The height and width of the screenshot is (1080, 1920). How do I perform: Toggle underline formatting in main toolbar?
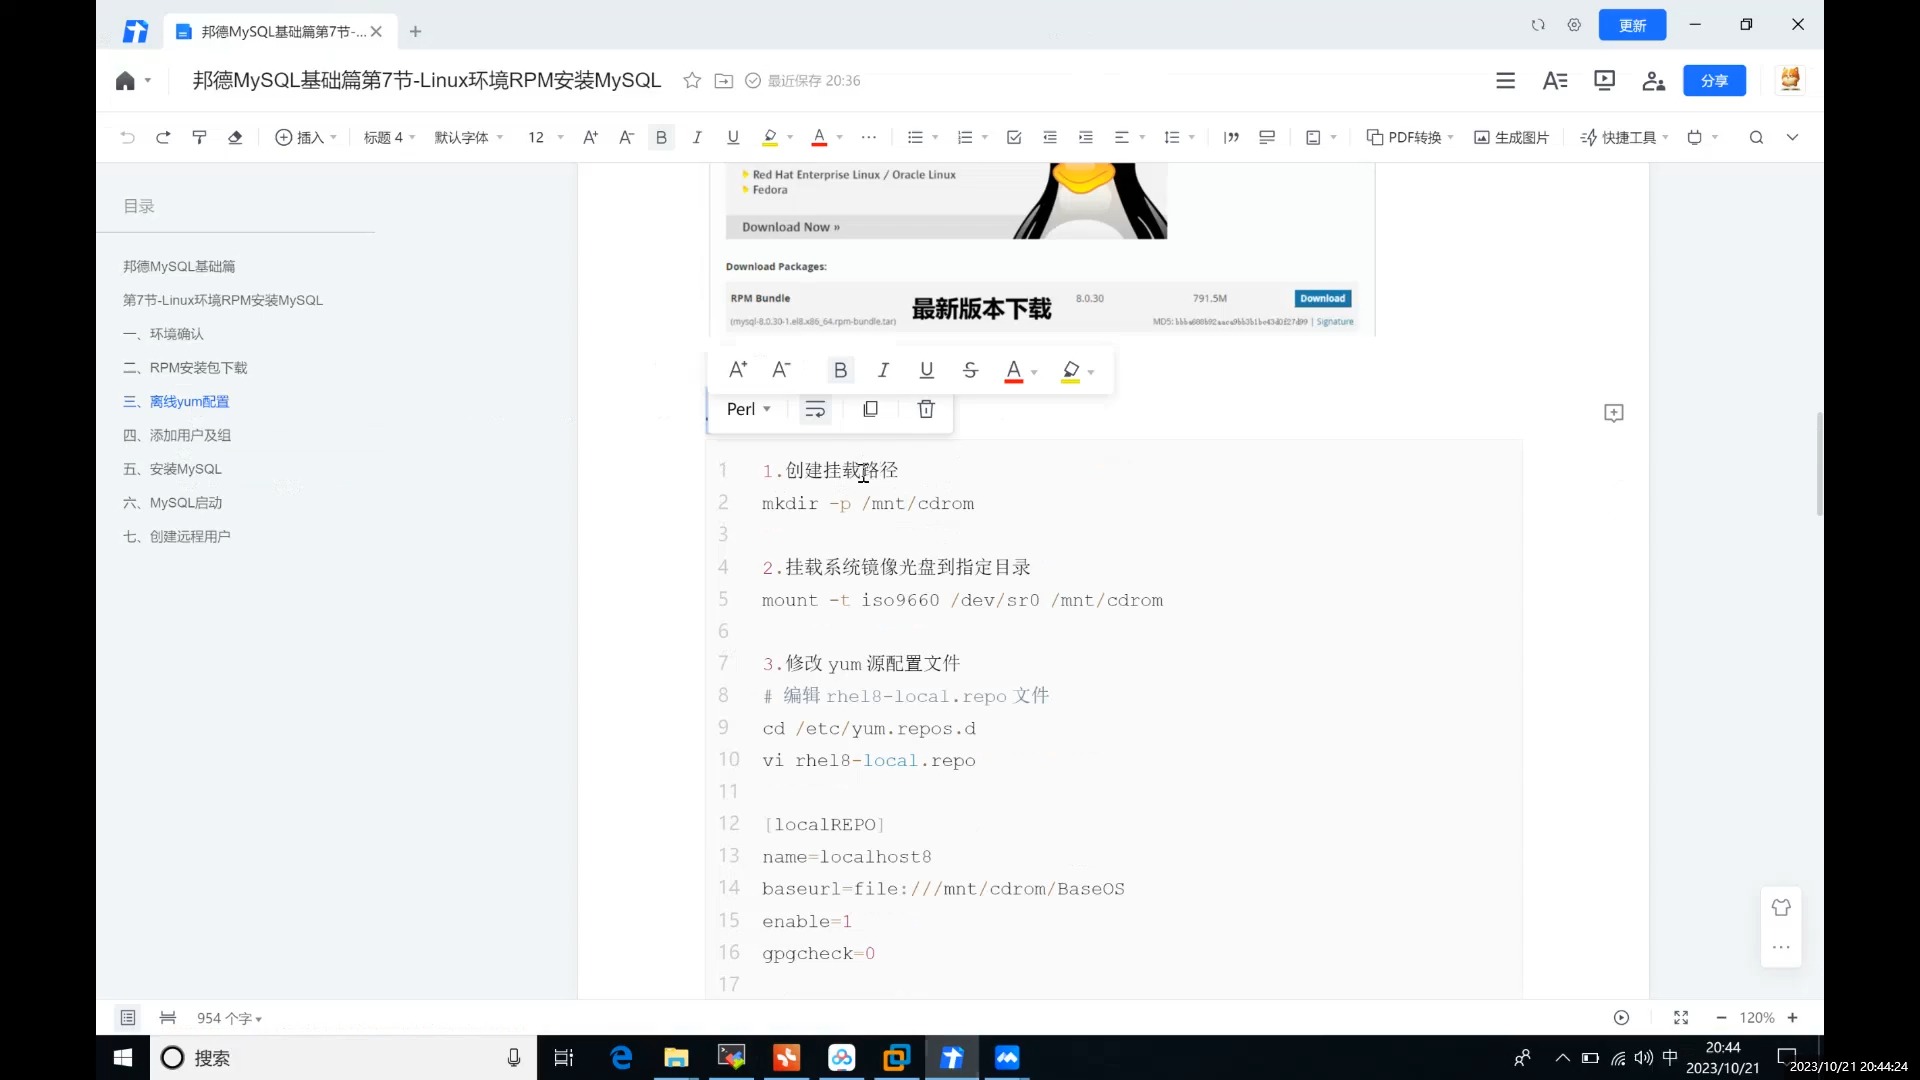733,137
